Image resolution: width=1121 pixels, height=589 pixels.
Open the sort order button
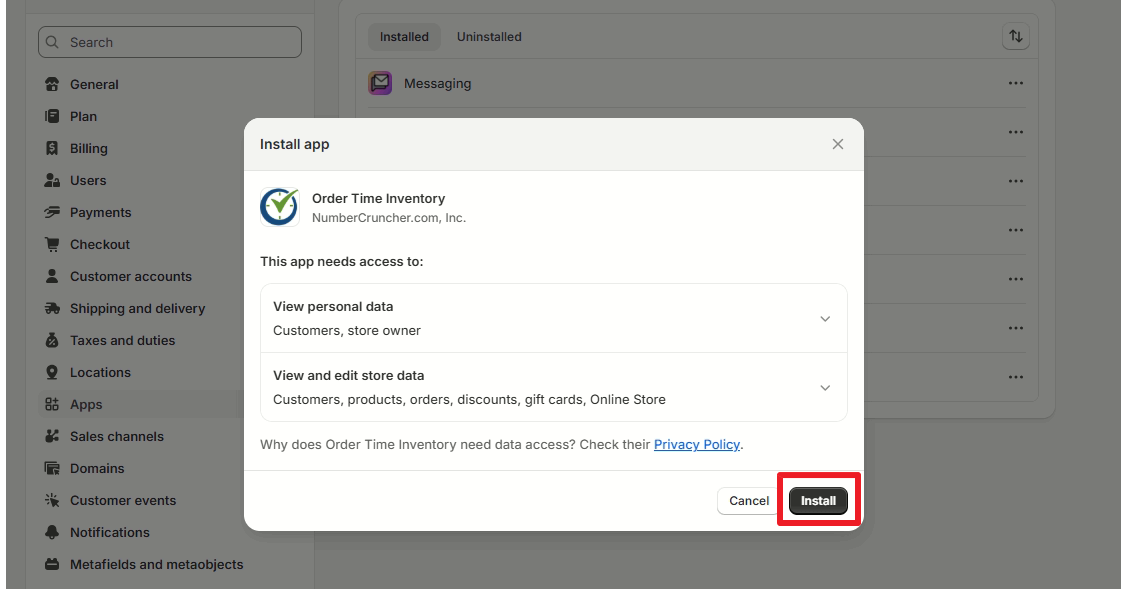pyautogui.click(x=1015, y=36)
